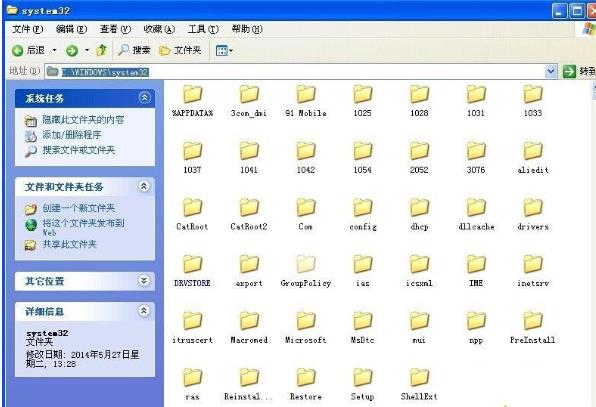Click the folder icon in the address bar
This screenshot has height=407, width=596.
[x=52, y=71]
